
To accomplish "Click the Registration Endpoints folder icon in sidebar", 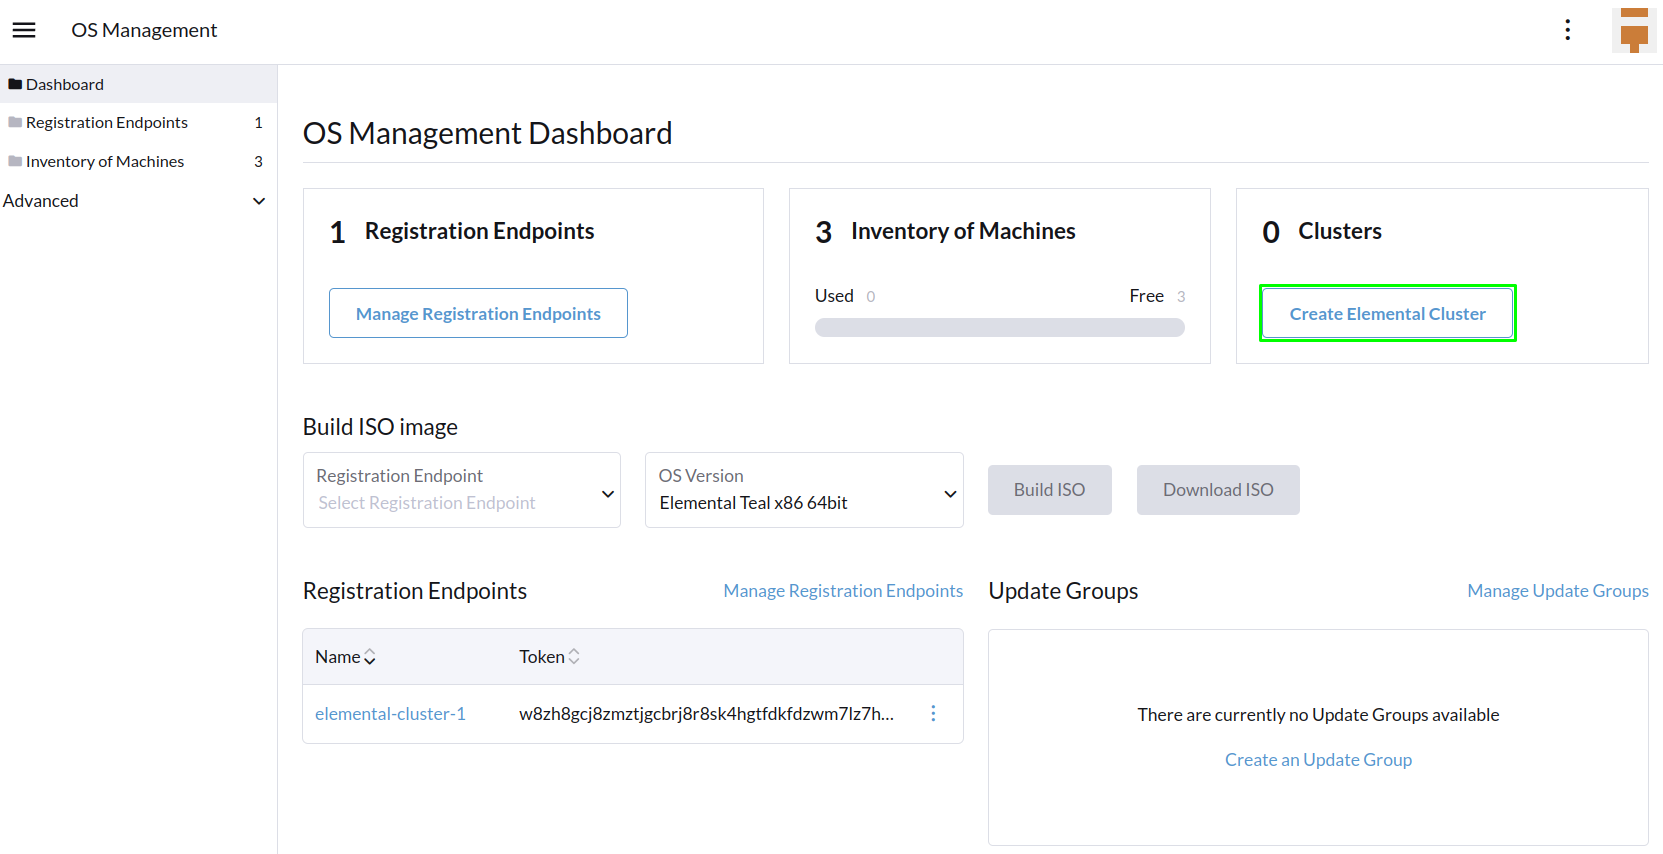I will pos(15,122).
